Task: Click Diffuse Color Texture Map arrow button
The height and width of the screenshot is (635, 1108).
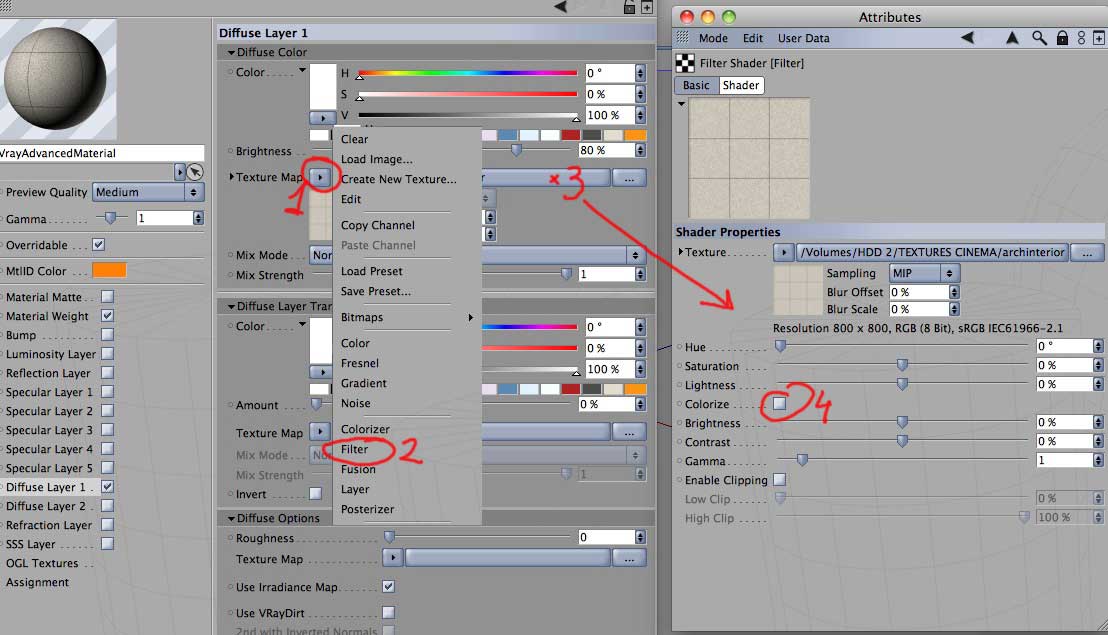Action: tap(321, 177)
